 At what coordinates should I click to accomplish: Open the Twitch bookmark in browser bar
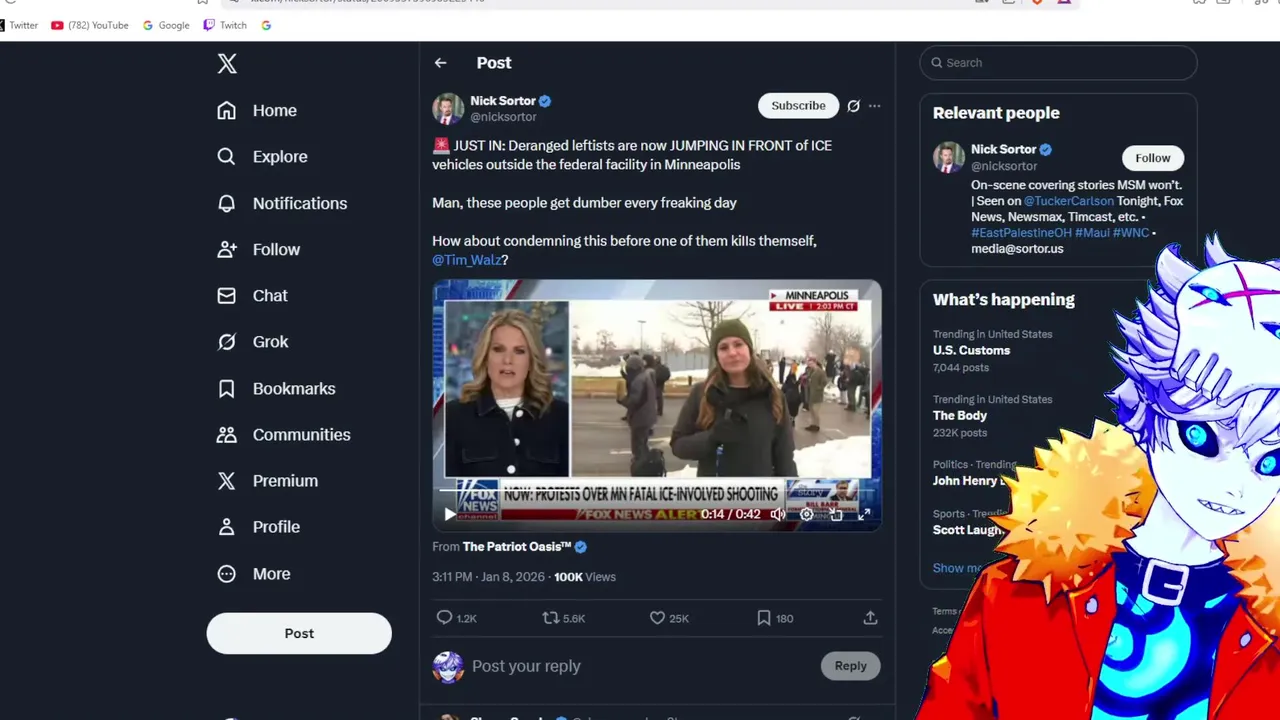(225, 25)
